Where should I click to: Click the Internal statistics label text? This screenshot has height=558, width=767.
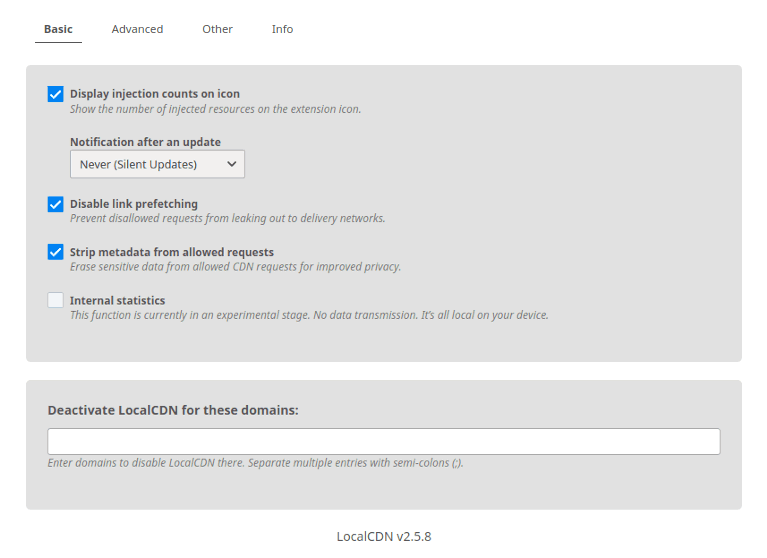pos(117,300)
